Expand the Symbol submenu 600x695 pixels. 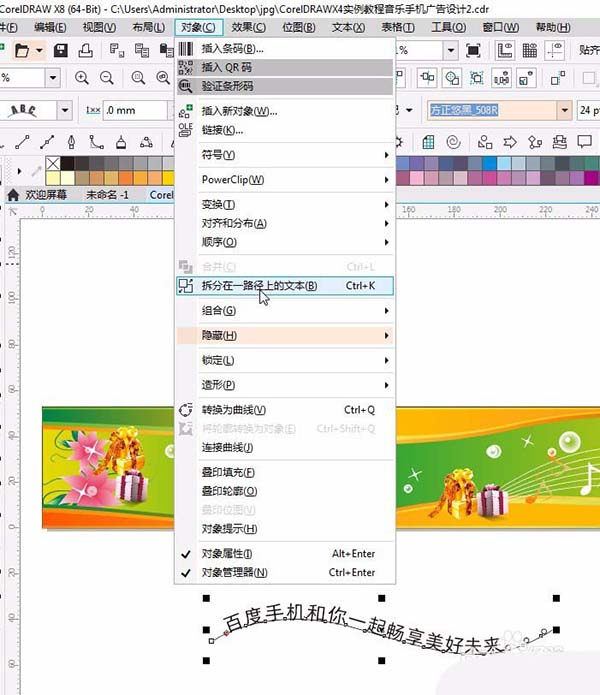[x=284, y=155]
